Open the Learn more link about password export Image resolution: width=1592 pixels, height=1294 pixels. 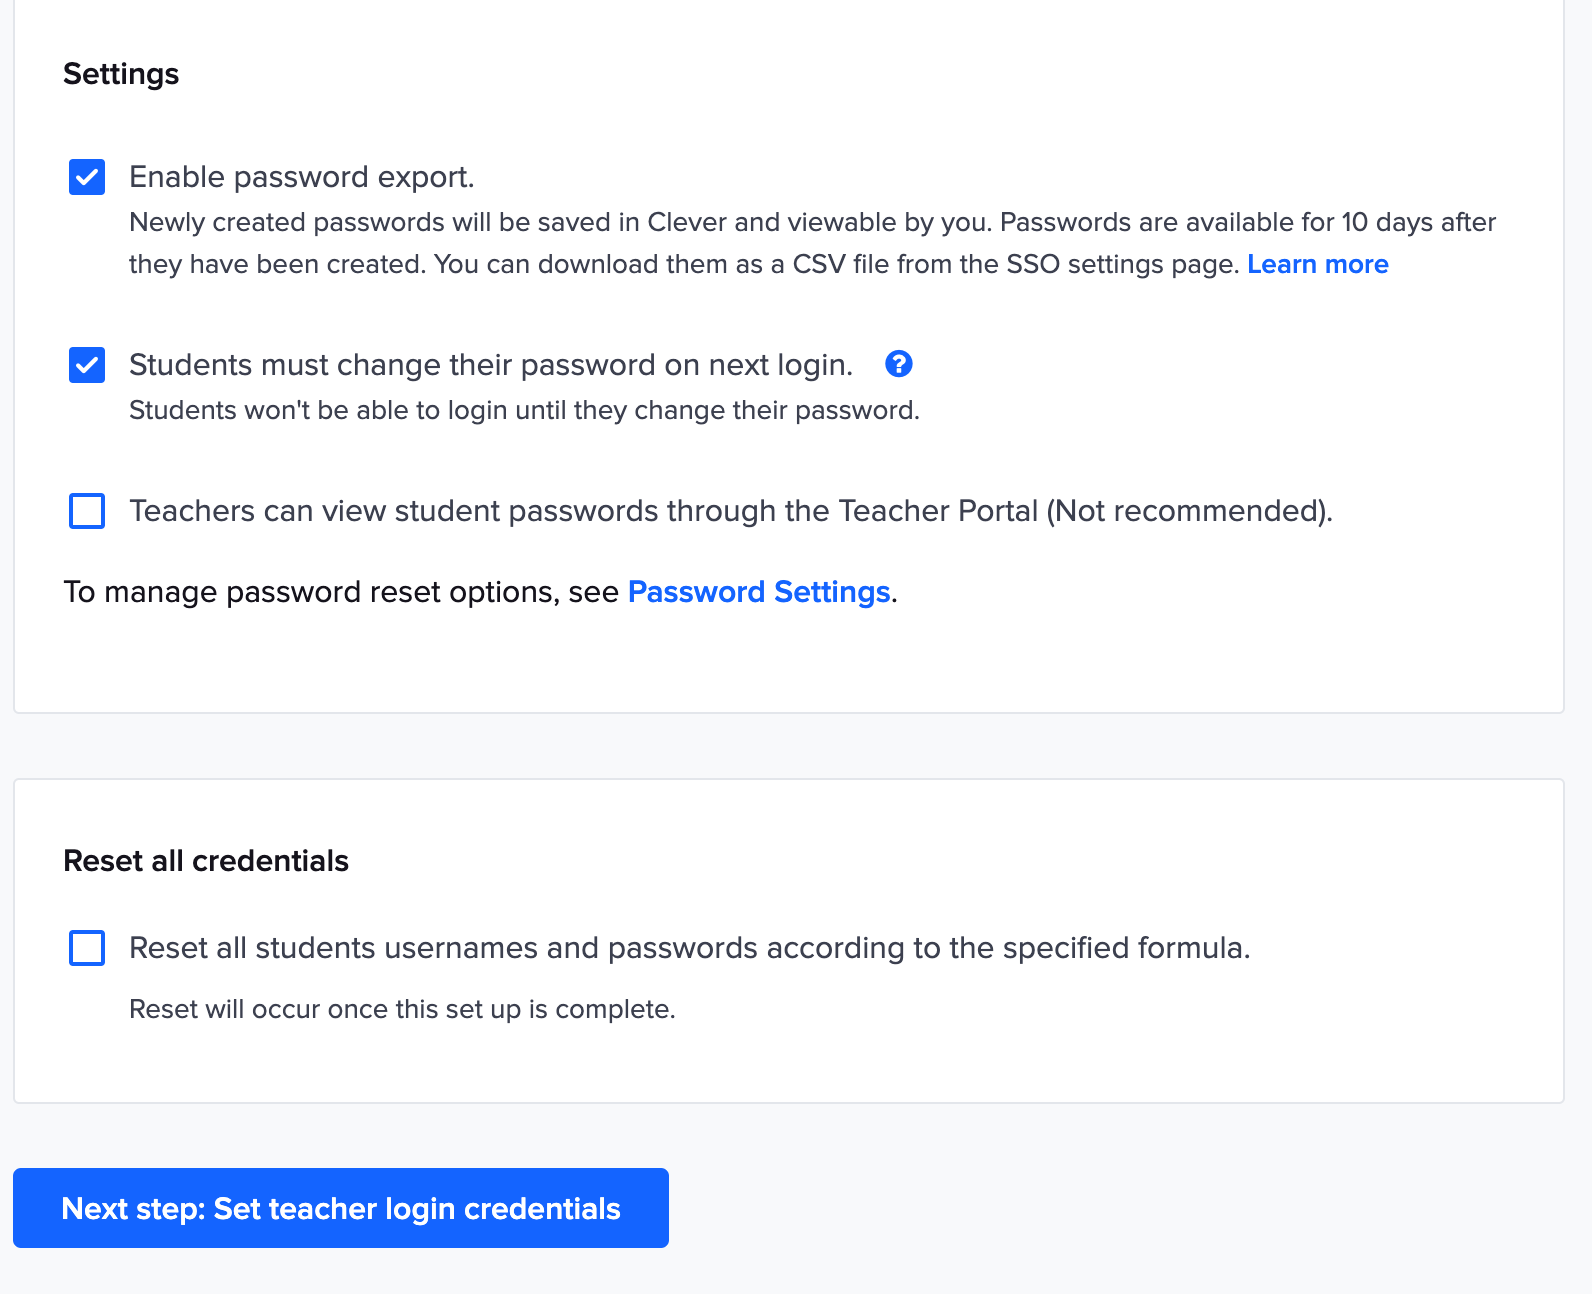pos(1317,264)
